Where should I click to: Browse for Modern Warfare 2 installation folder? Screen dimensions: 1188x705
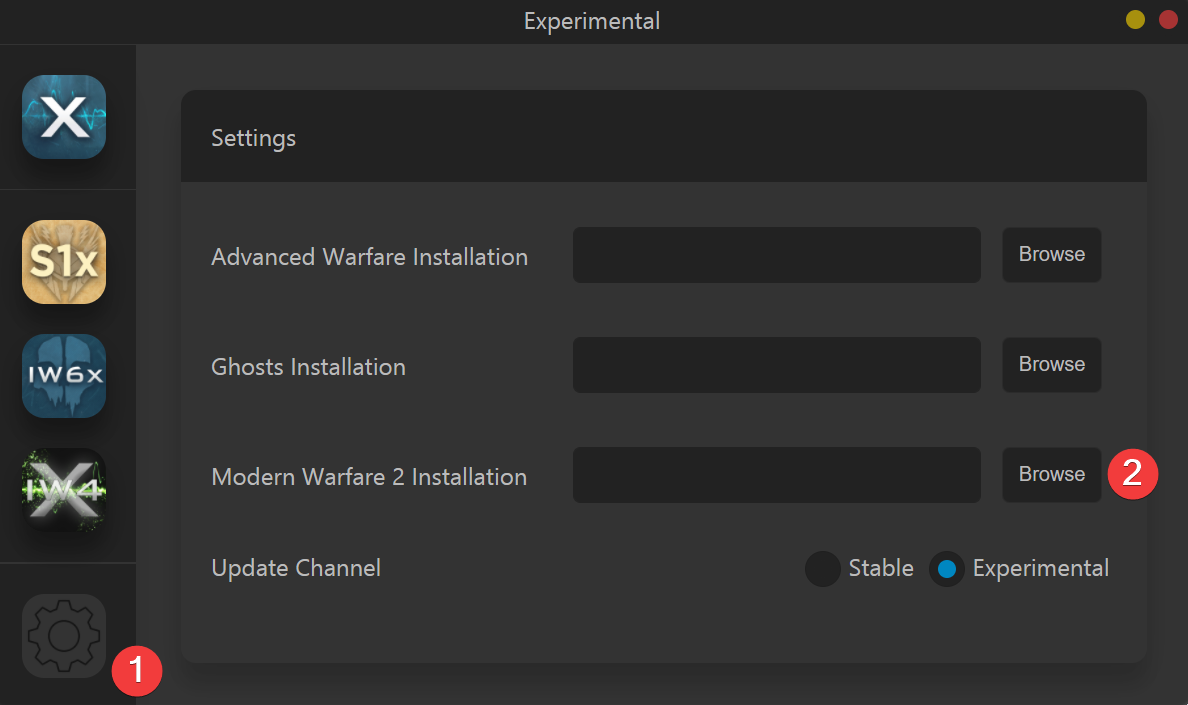[x=1052, y=475]
